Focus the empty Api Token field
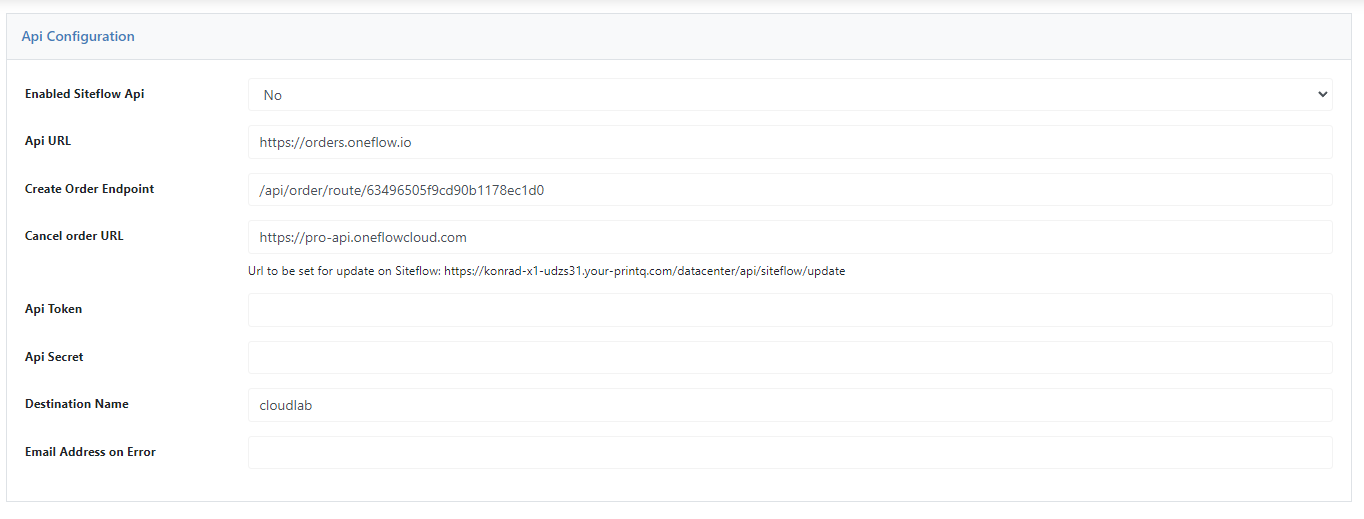Screen dimensions: 1364x519 pos(790,310)
